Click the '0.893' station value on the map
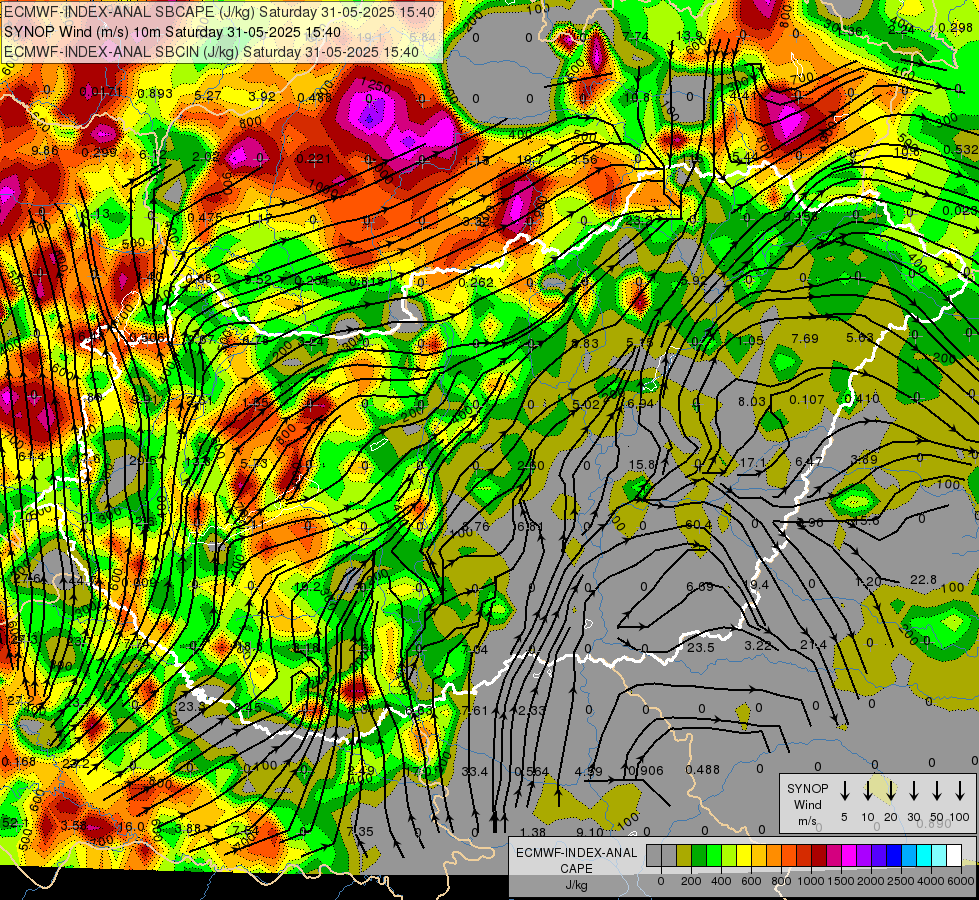Screen dimensions: 979x900 point(155,94)
